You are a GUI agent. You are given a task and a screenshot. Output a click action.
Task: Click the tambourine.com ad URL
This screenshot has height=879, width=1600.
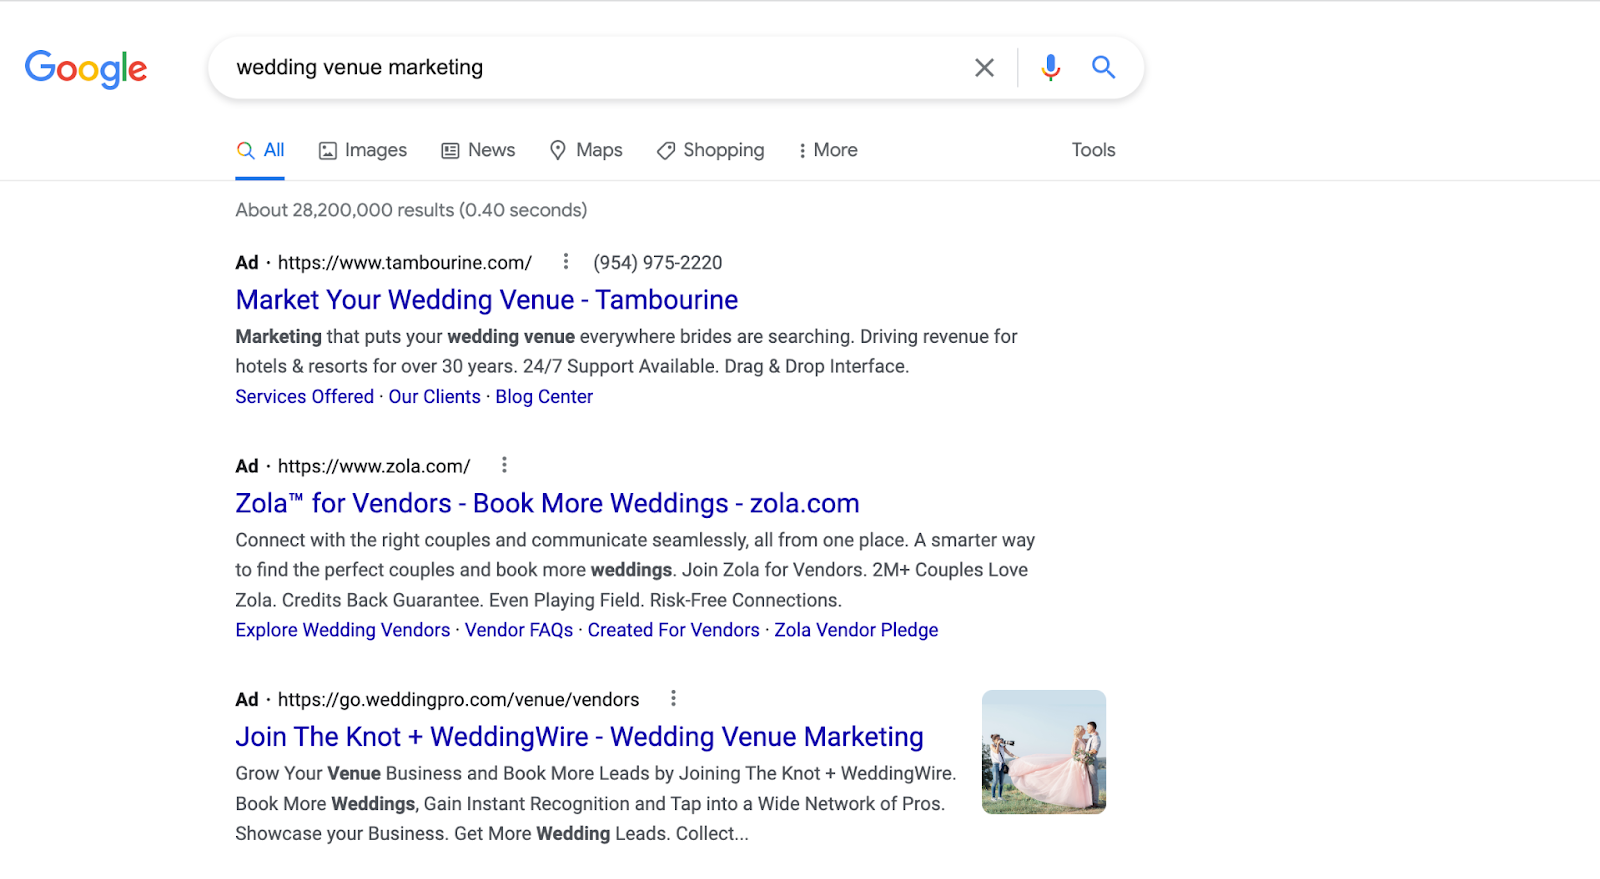tap(405, 263)
